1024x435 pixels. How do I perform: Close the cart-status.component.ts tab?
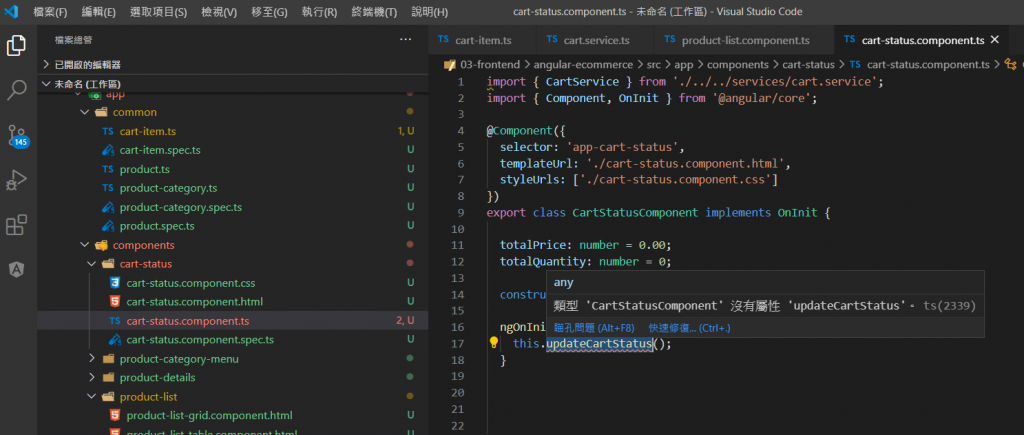[x=995, y=40]
